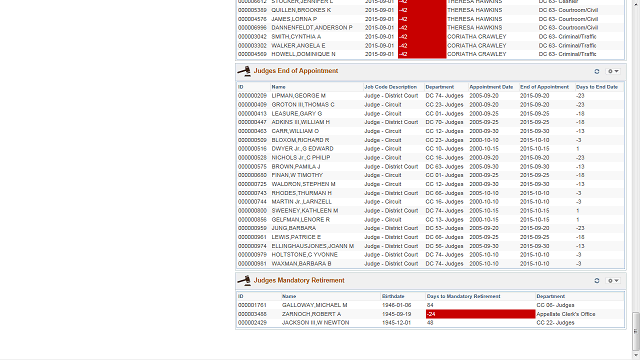Screen dimensions: 640x360
Task: Click BLOXOM,RICHARD R name
Action: [300, 140]
